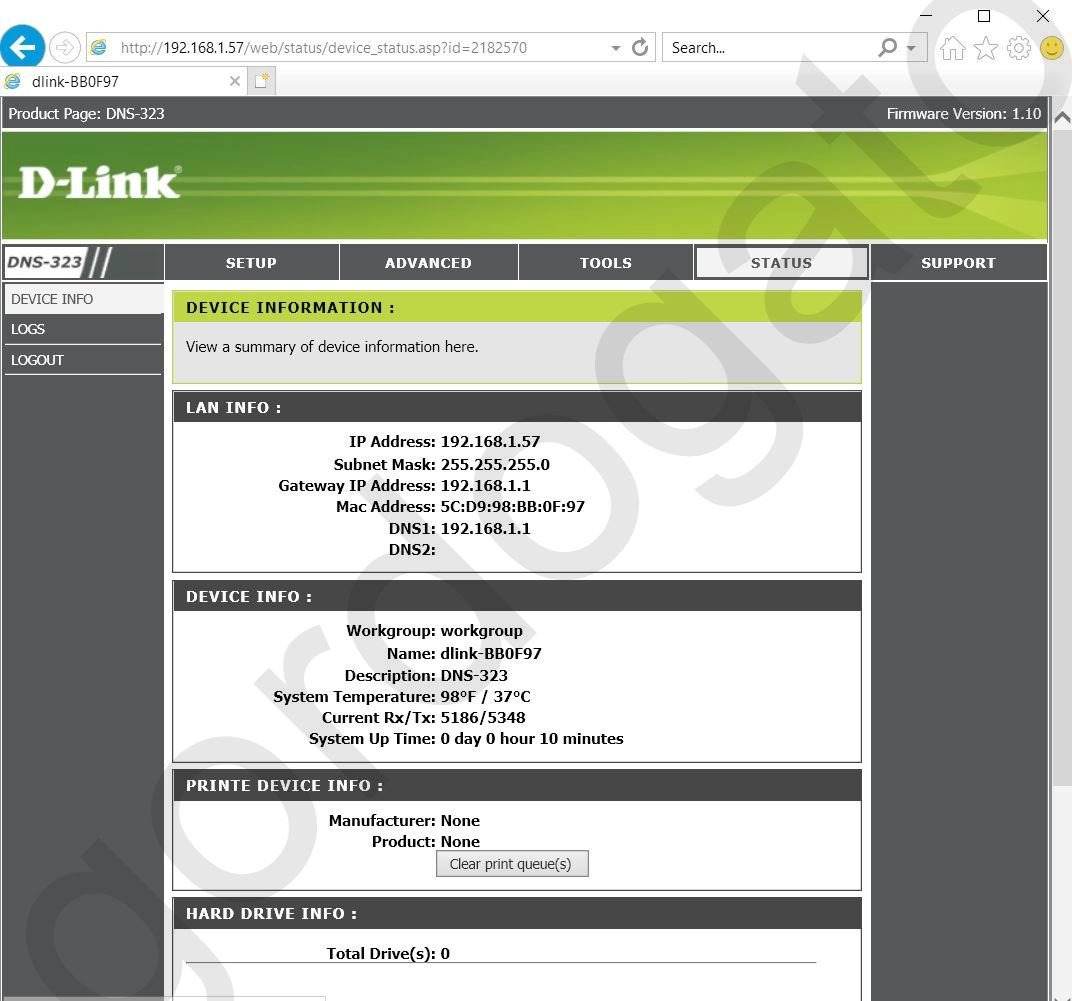
Task: Switch to the SETUP tab
Action: [251, 262]
